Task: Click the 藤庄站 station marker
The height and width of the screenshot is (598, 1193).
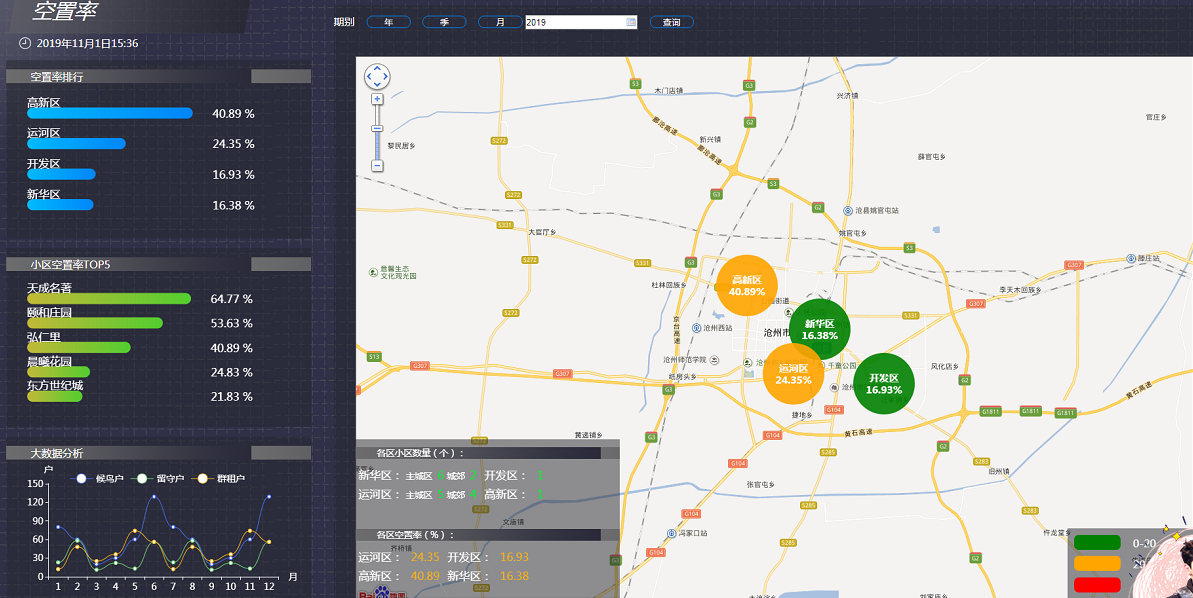Action: point(1131,259)
